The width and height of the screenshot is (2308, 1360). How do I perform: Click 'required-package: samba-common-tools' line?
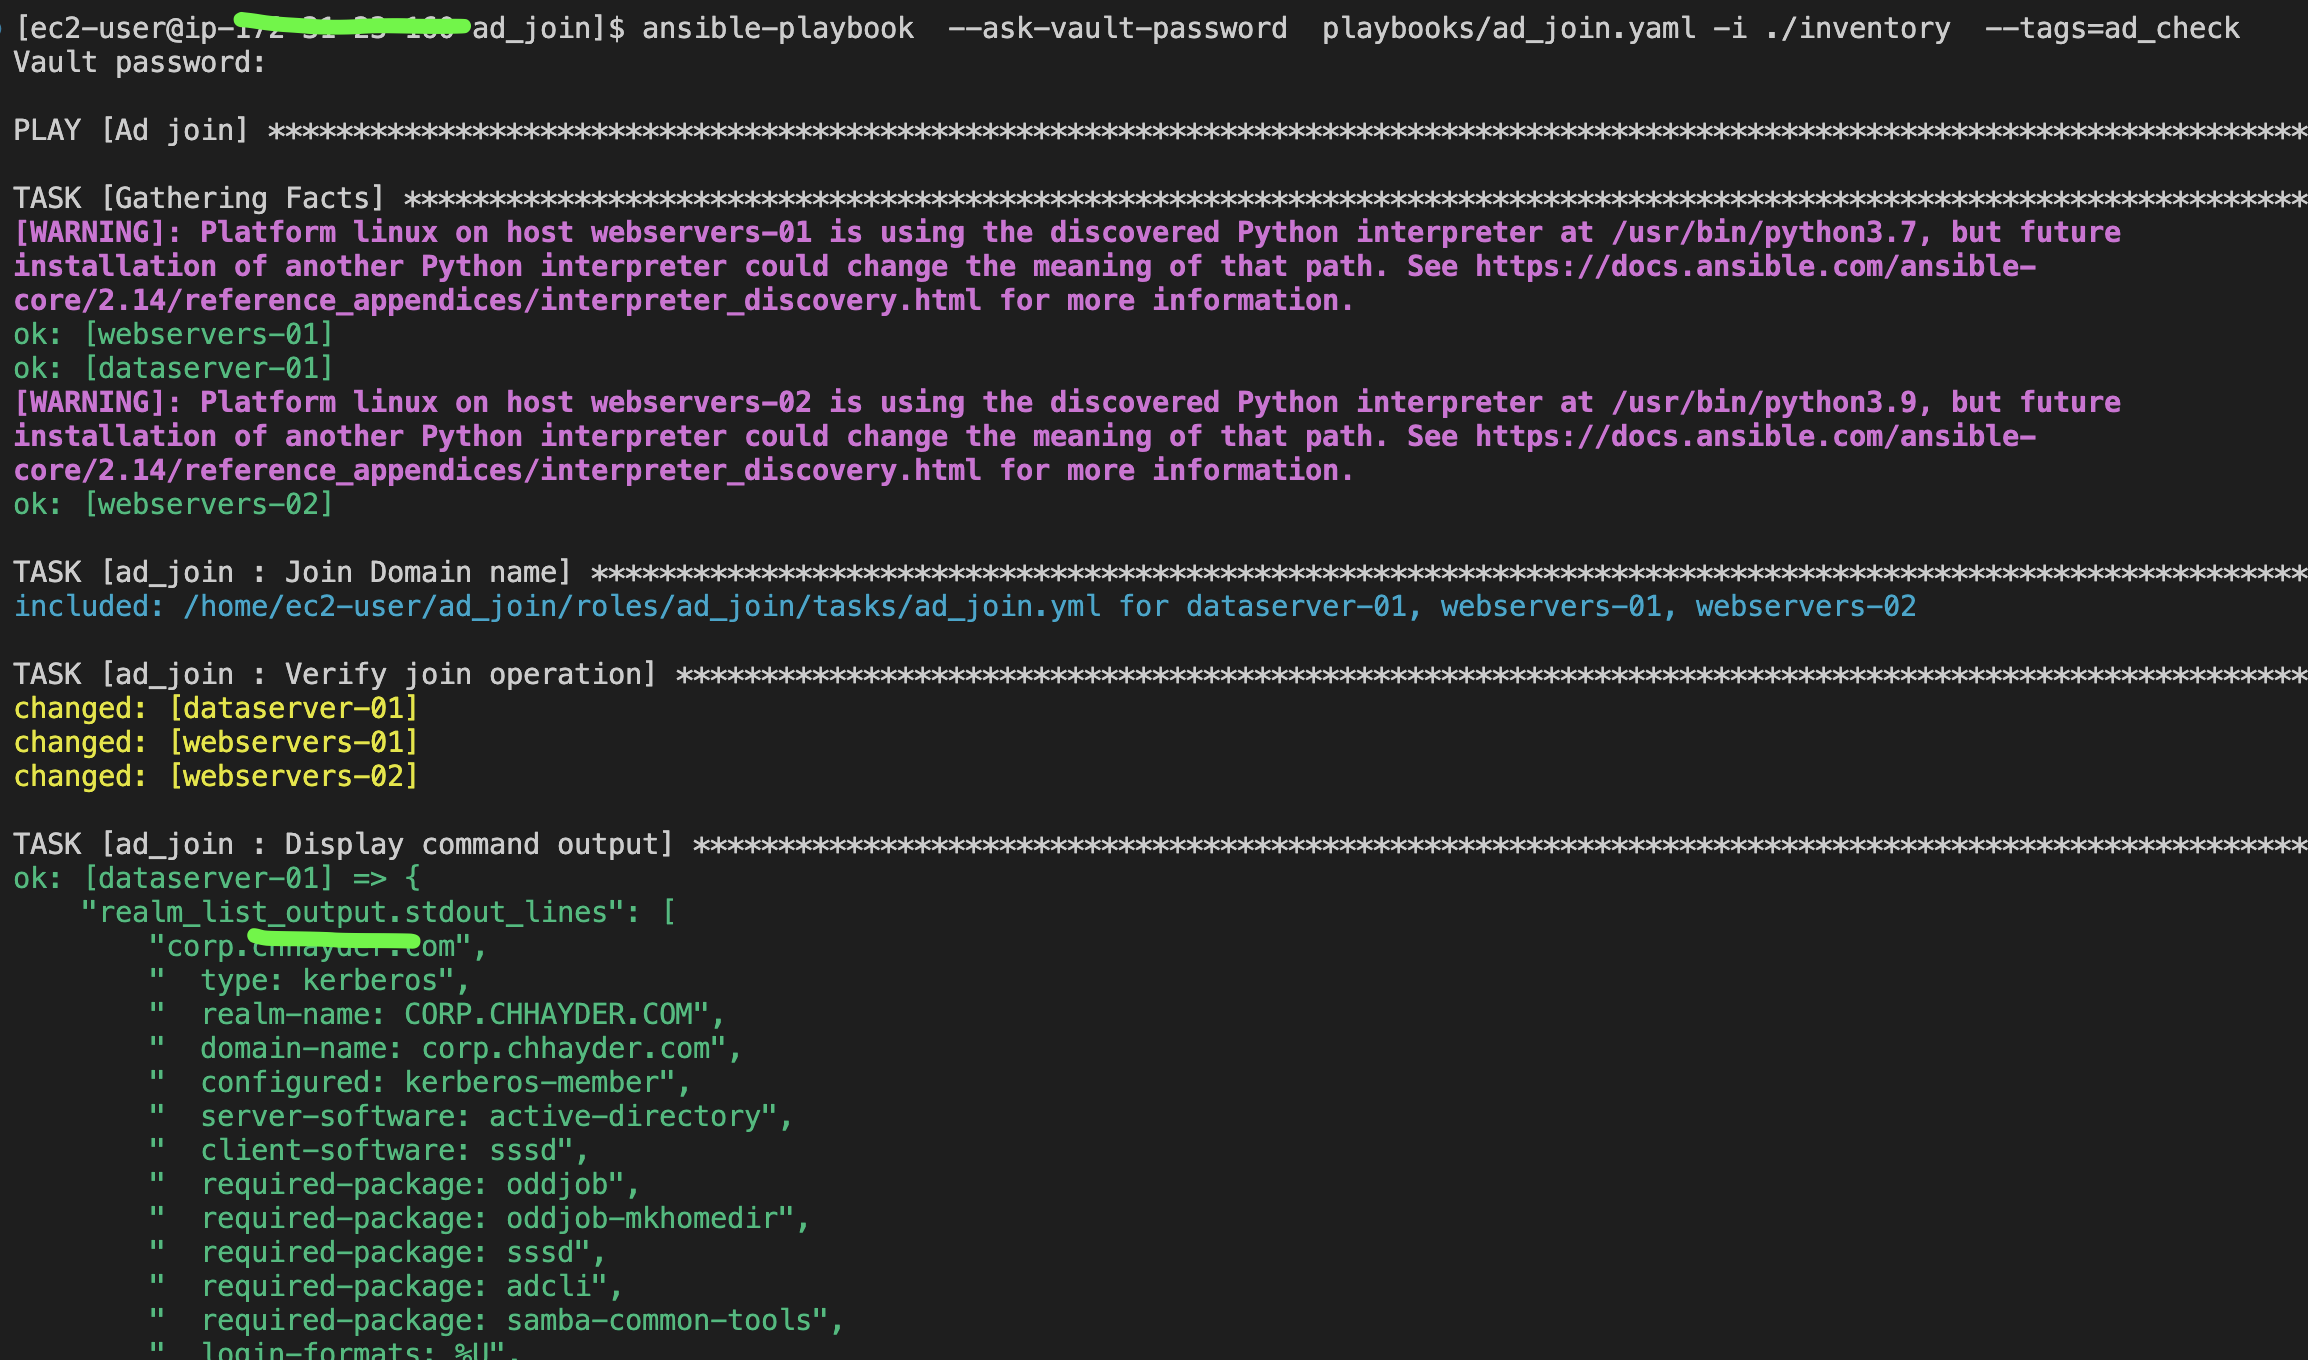(496, 1320)
